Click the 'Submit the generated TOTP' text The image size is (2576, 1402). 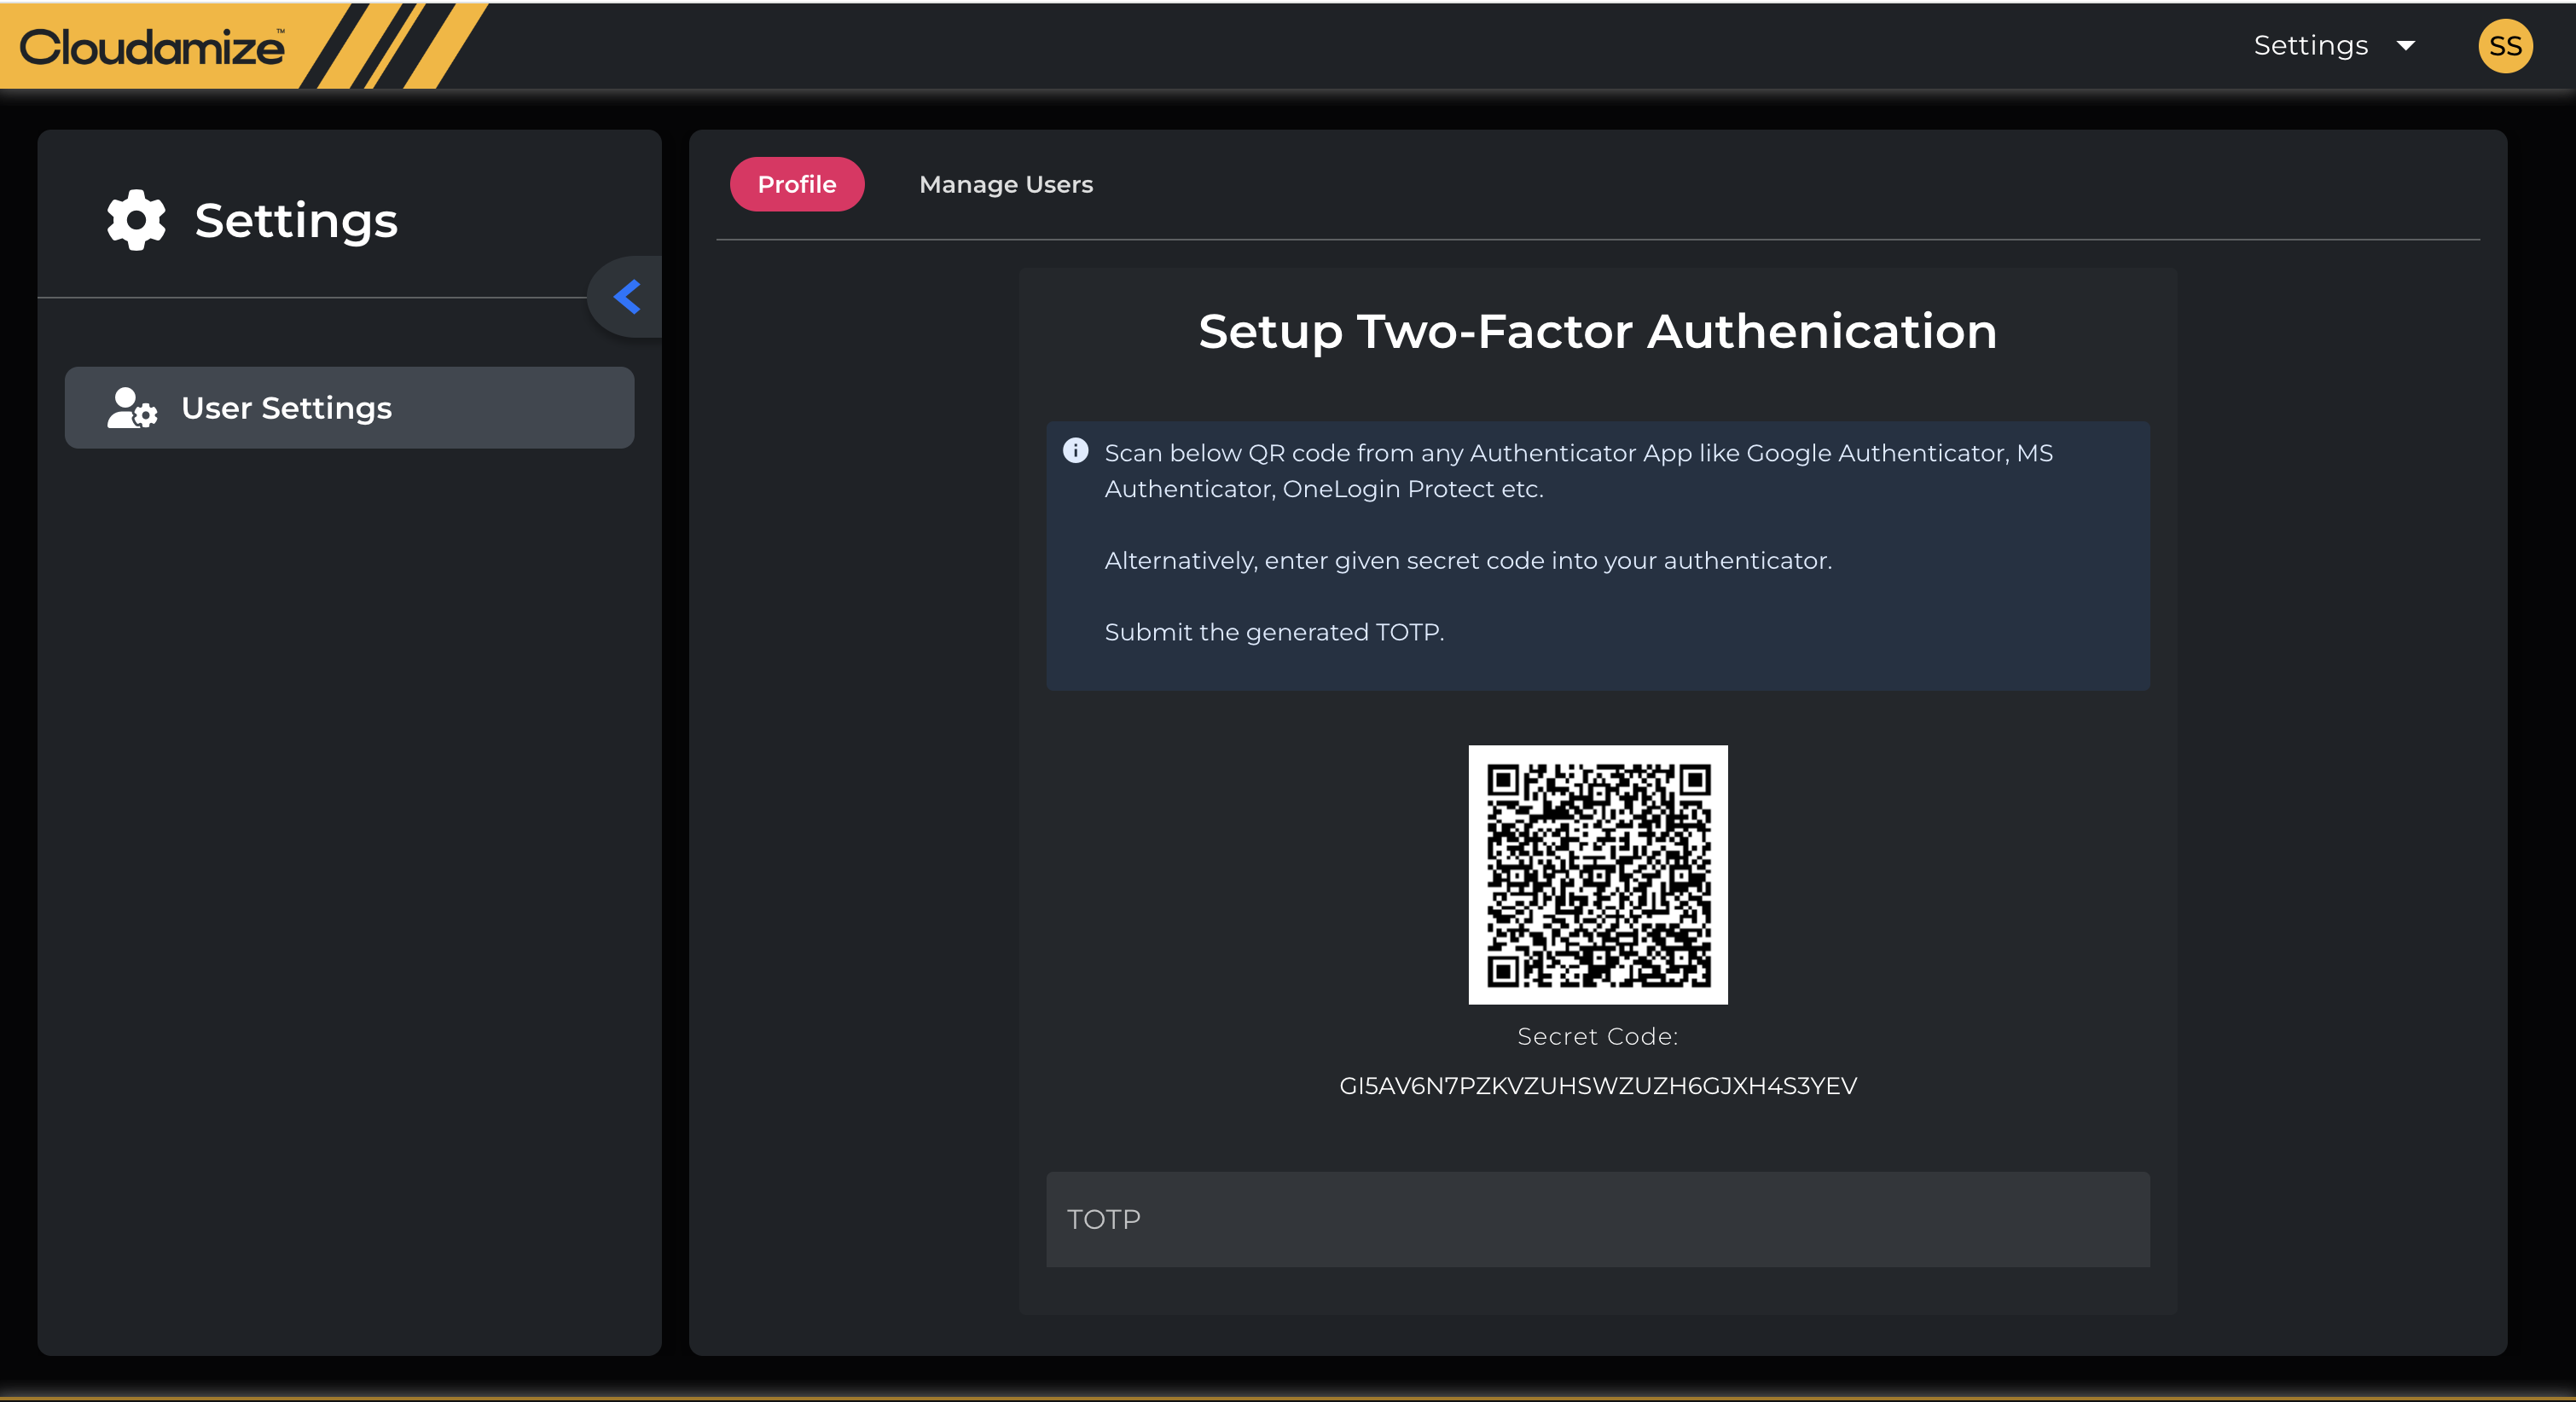tap(1273, 632)
